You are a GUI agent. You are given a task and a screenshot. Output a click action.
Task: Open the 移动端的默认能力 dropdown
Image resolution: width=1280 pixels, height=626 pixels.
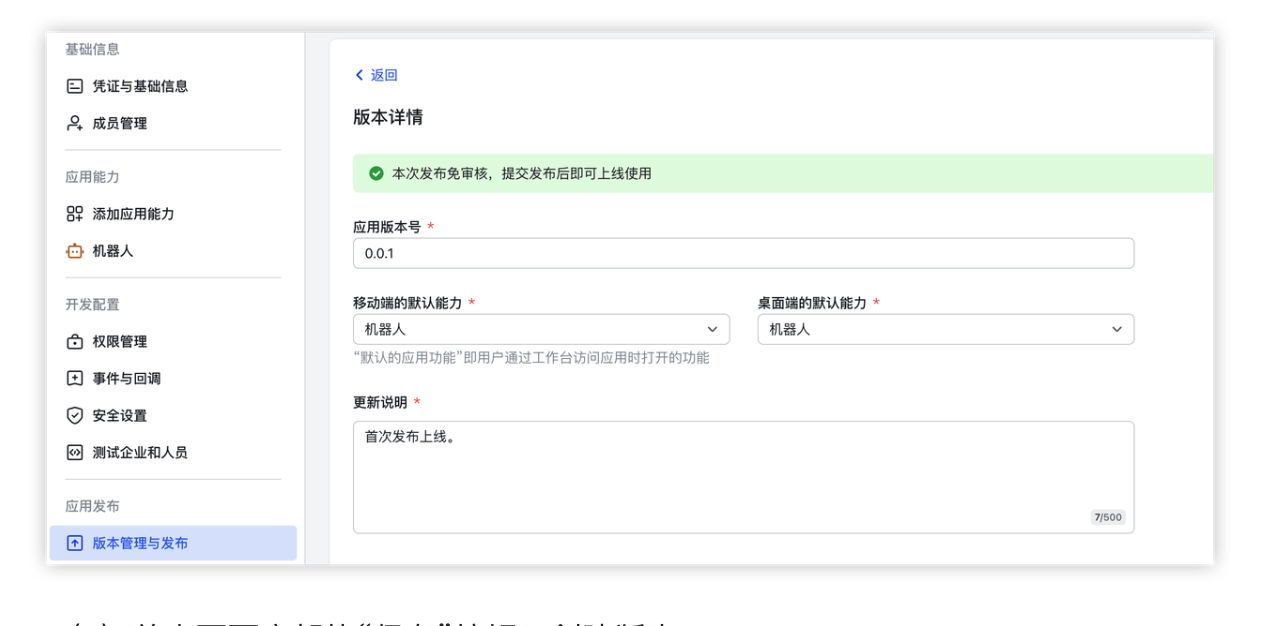point(540,330)
